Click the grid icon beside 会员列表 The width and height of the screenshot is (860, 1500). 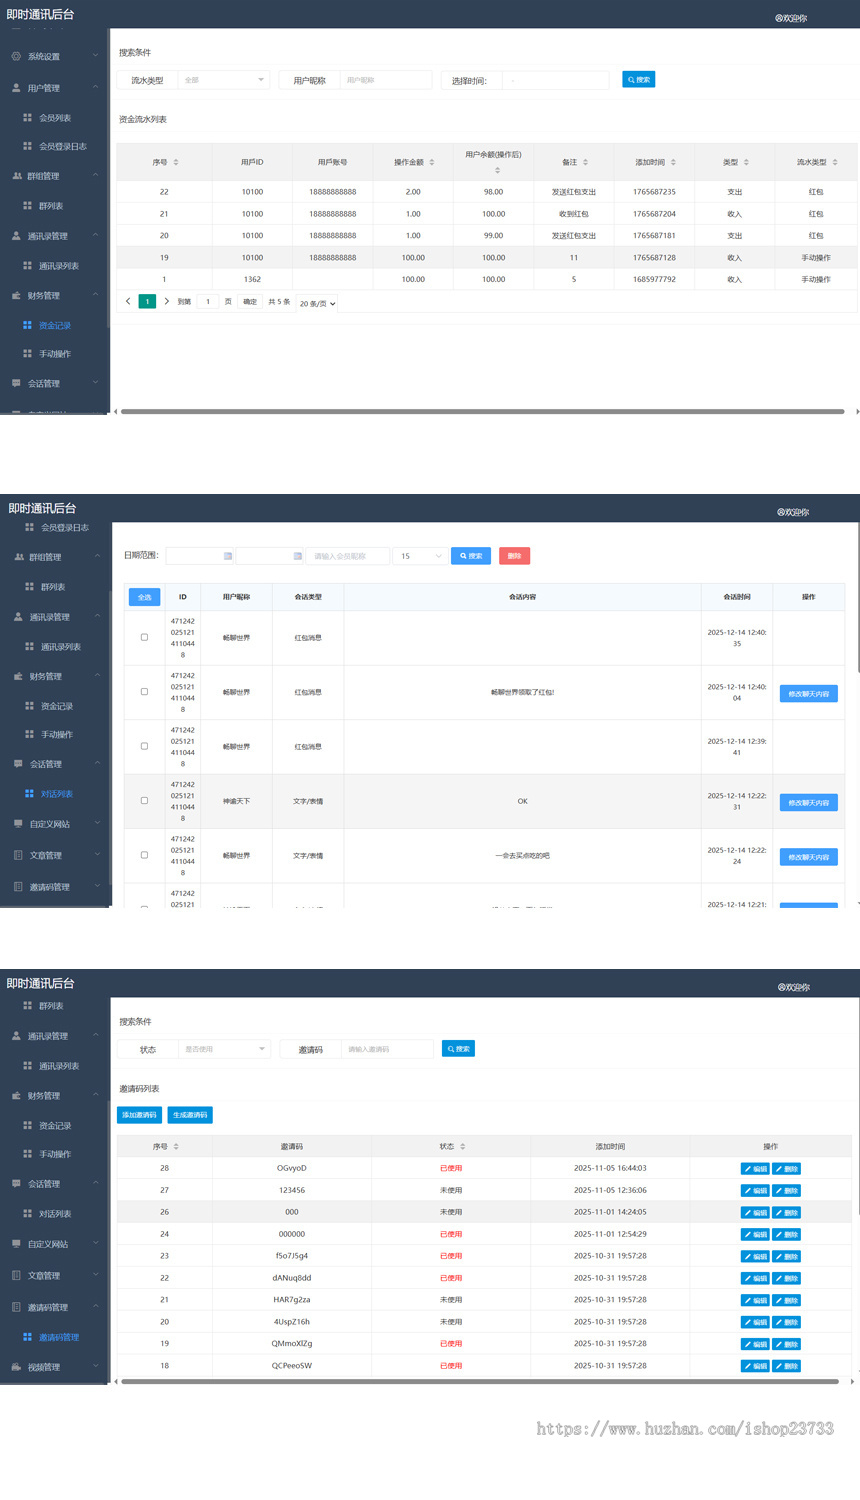tap(28, 118)
